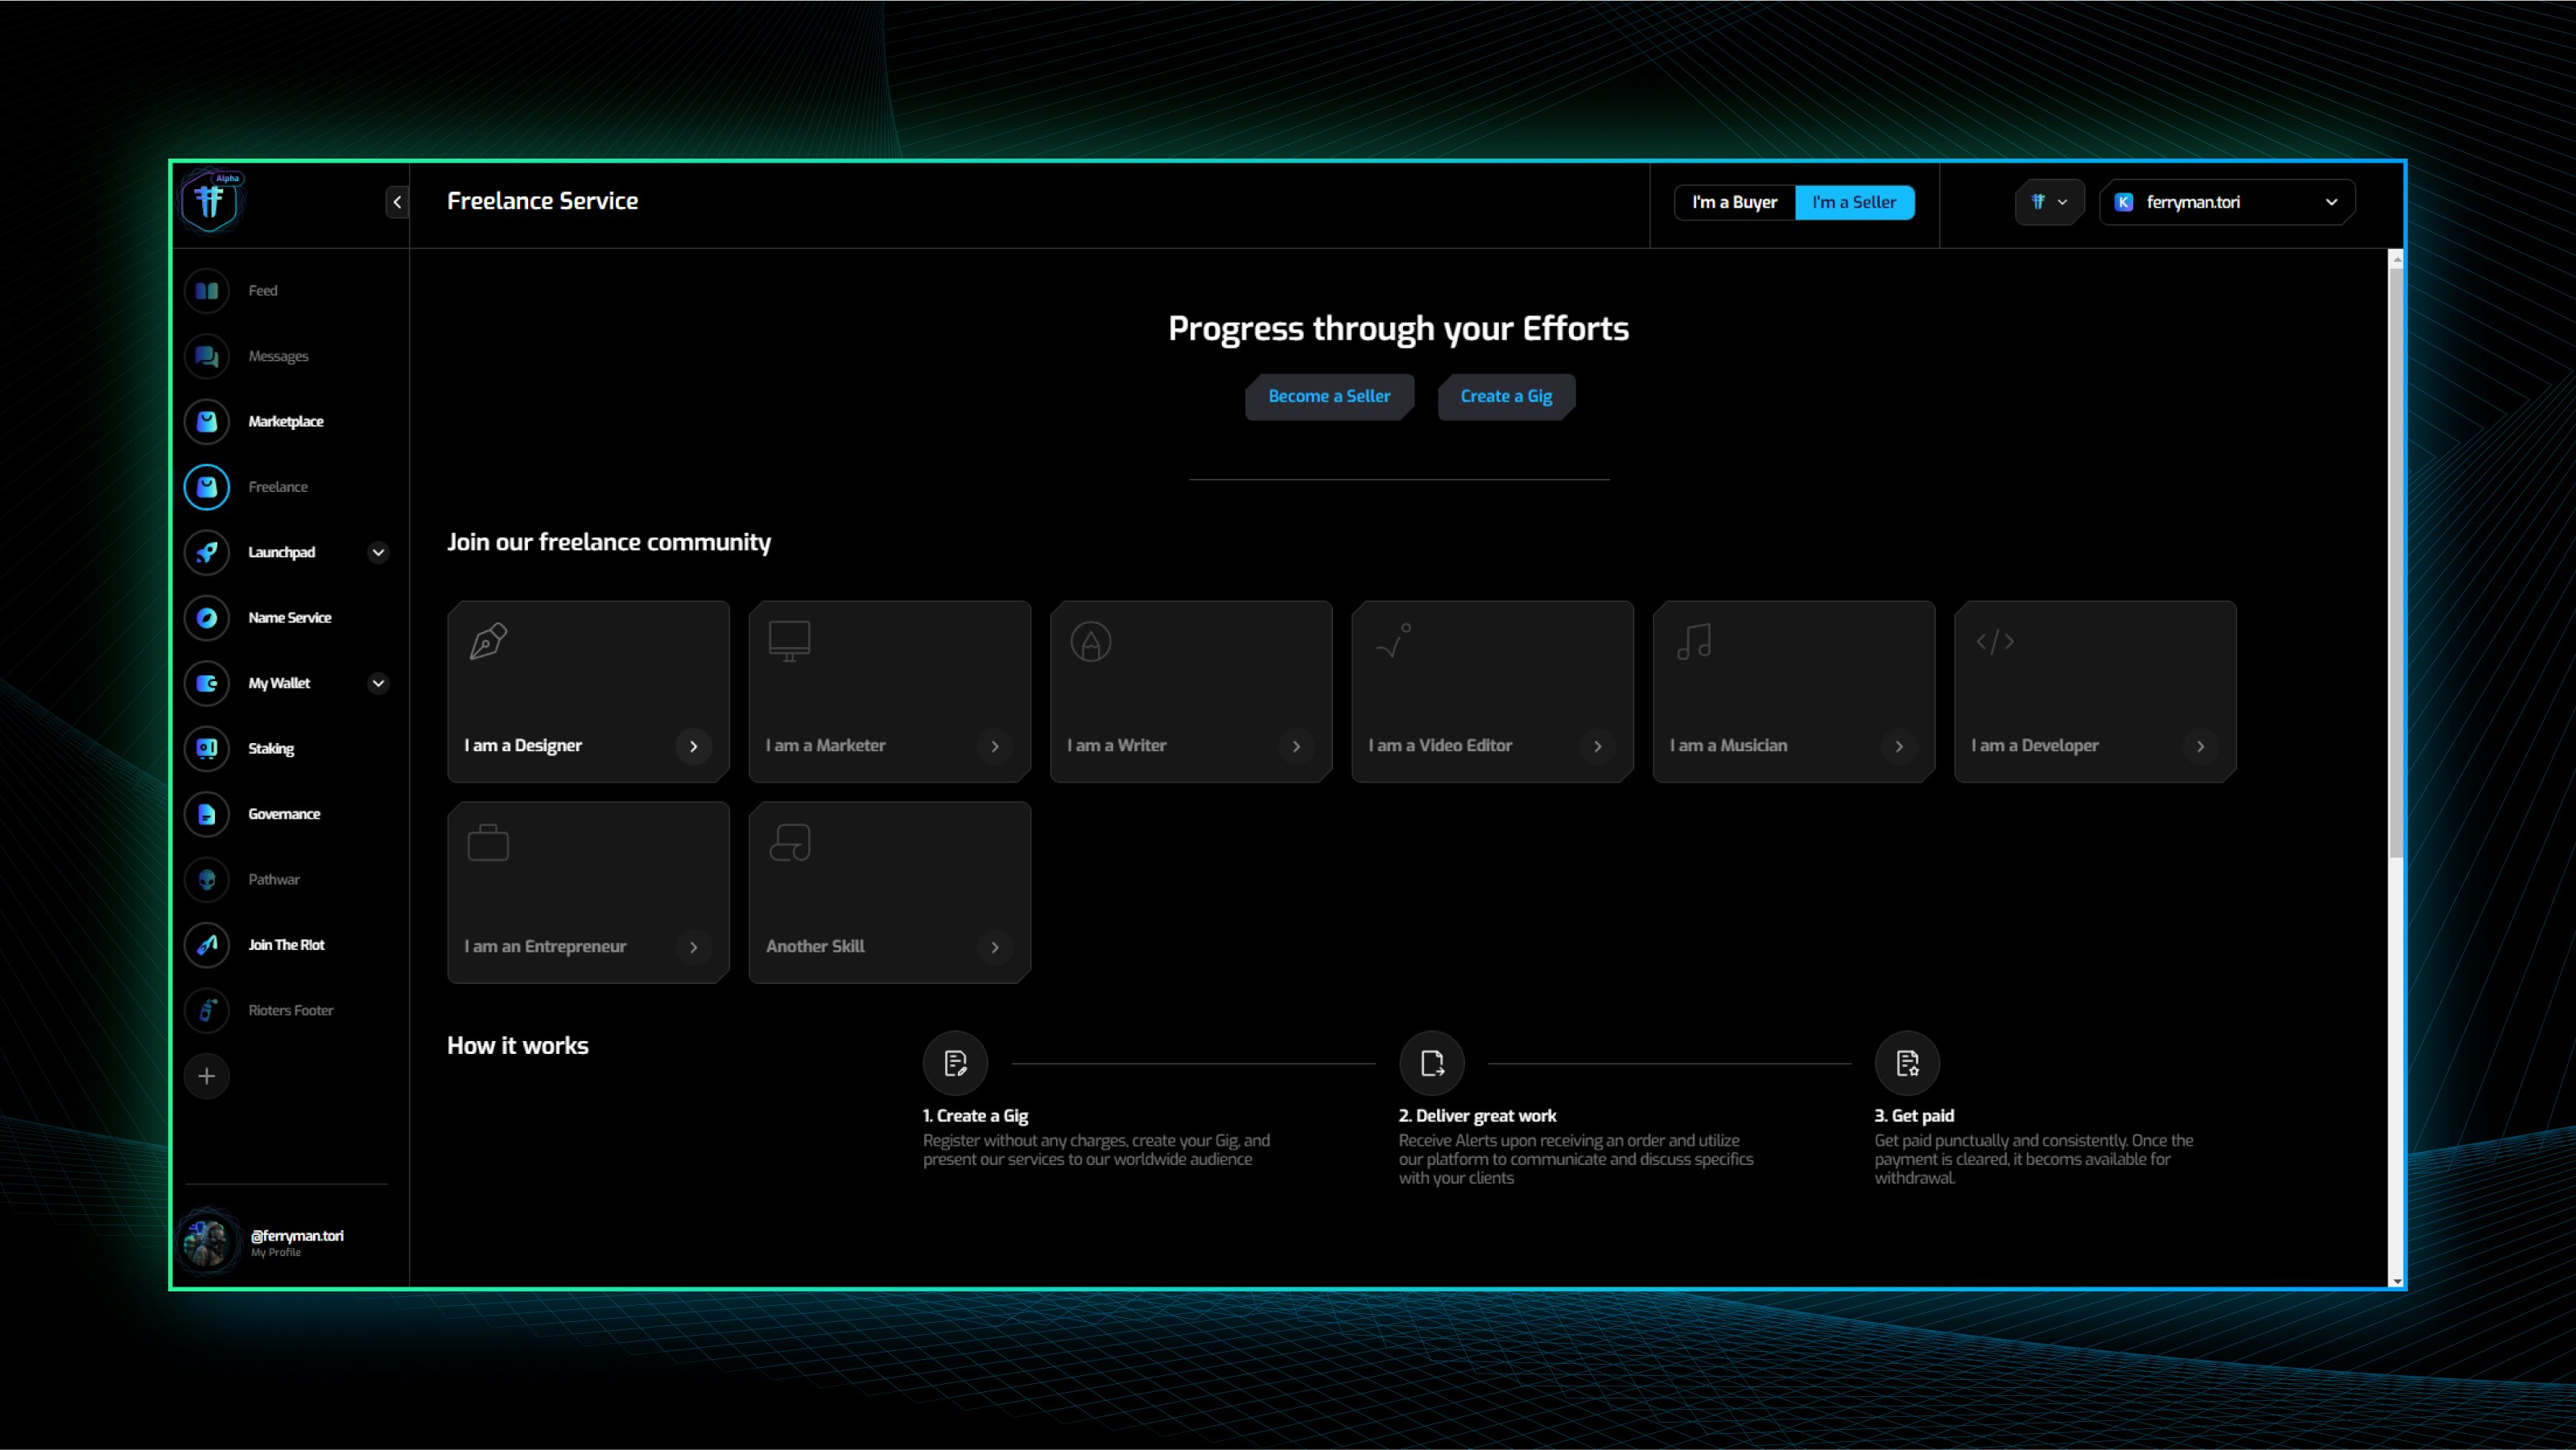Click the Another Skill scroll icon

[789, 842]
